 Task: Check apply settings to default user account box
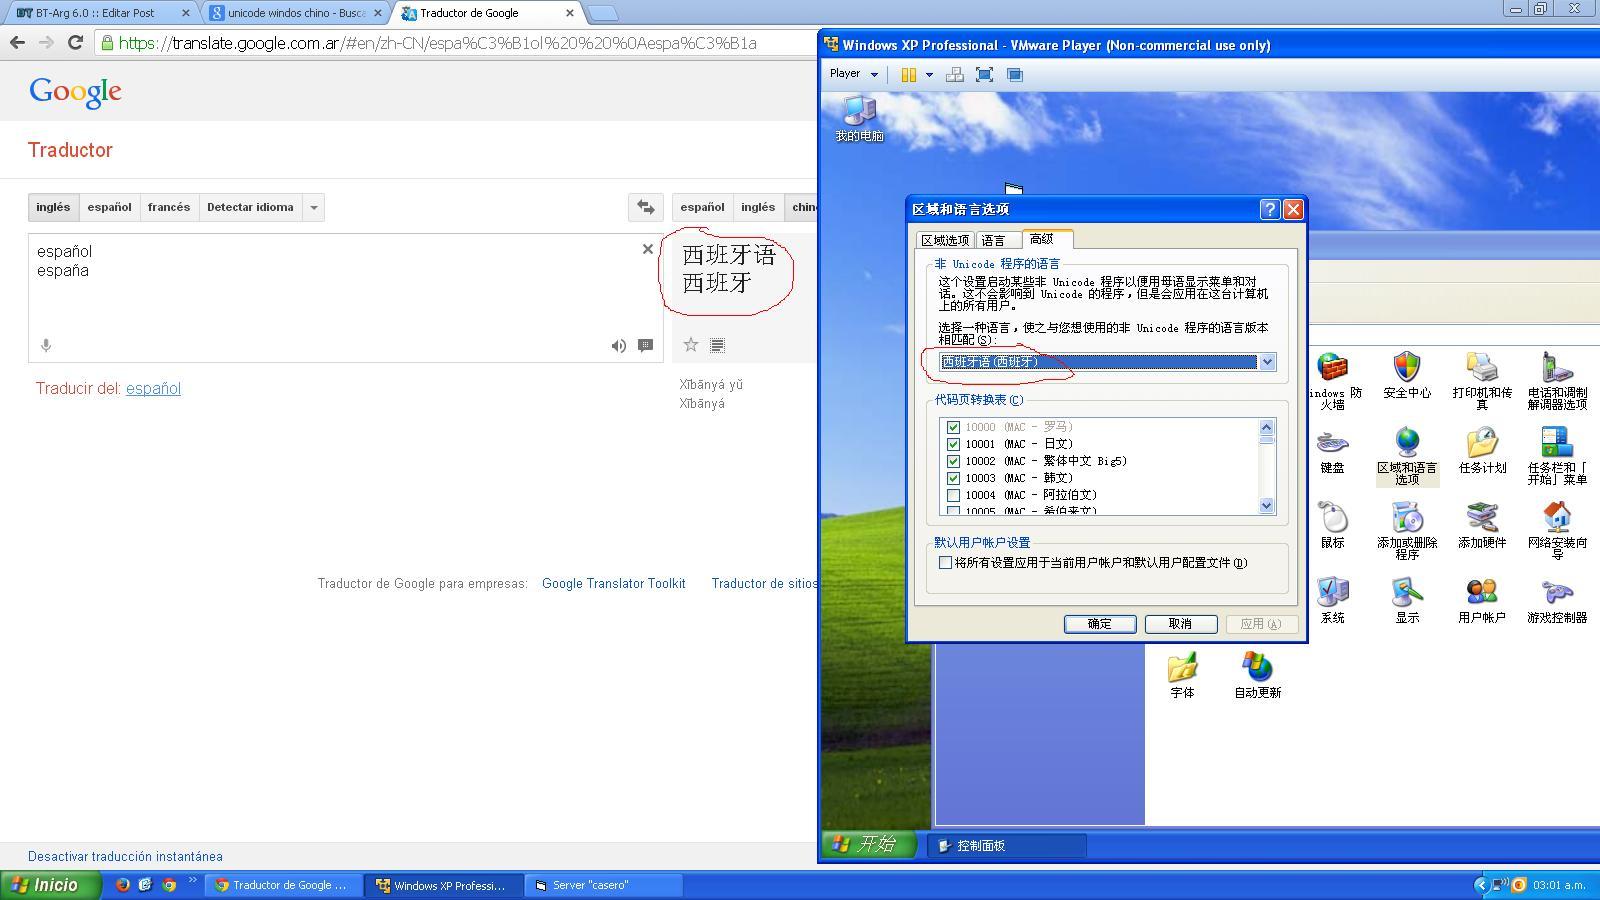(945, 563)
